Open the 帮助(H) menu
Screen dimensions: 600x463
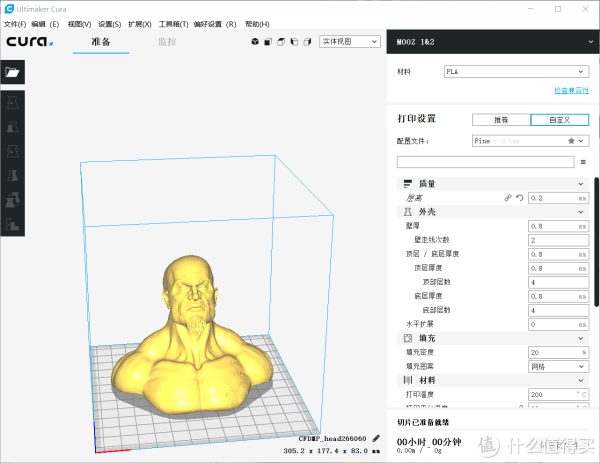(x=257, y=24)
